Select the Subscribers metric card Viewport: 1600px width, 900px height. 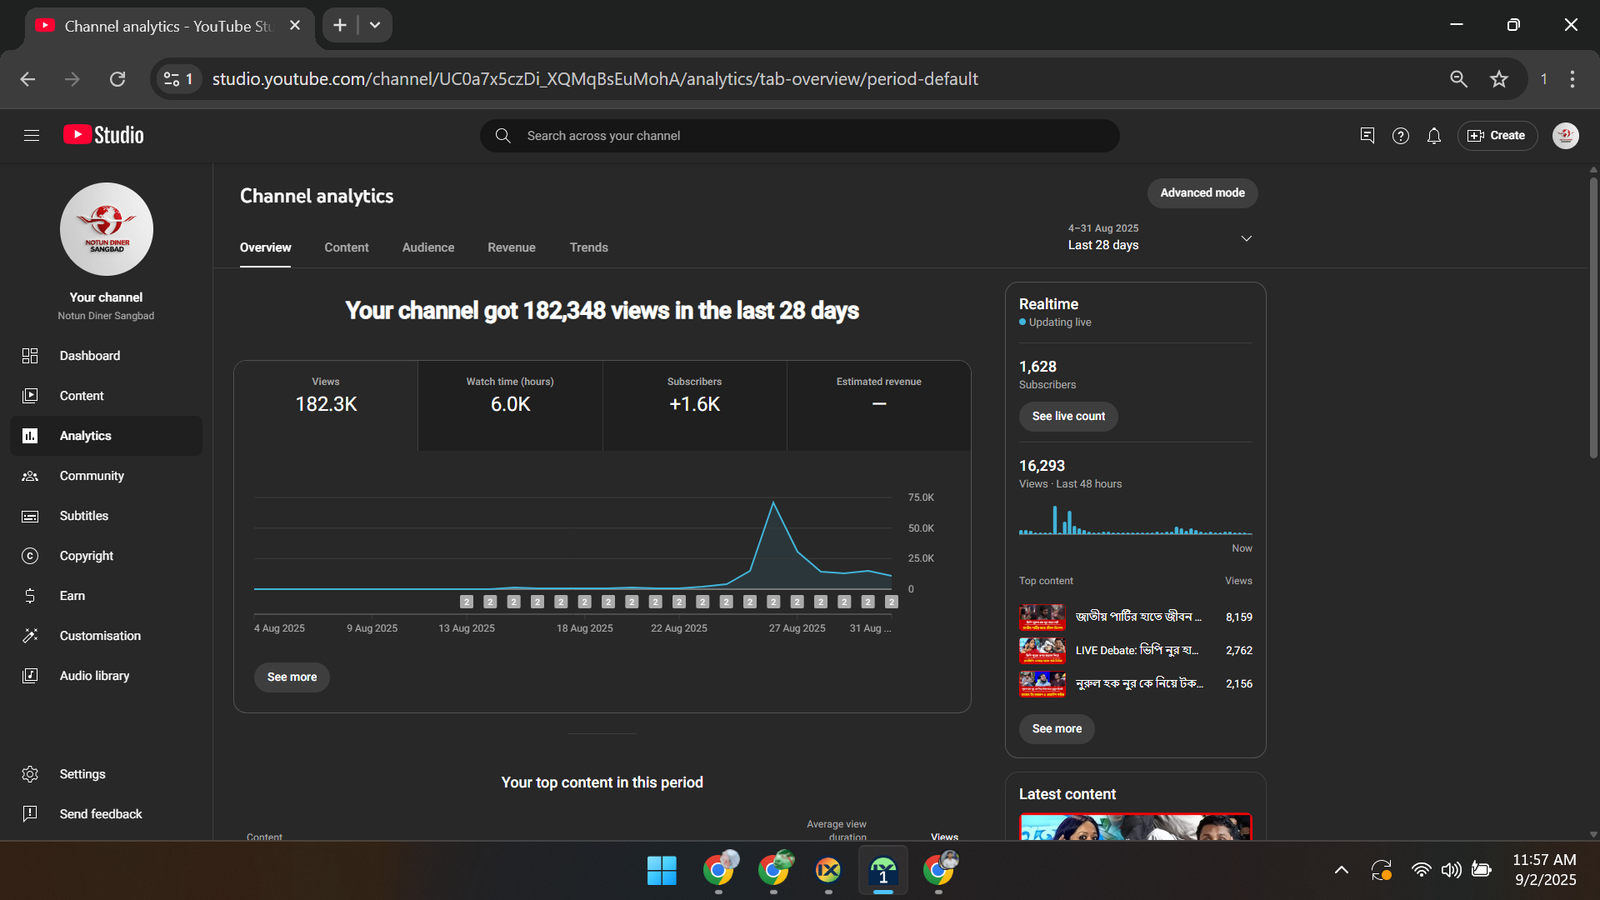point(694,405)
